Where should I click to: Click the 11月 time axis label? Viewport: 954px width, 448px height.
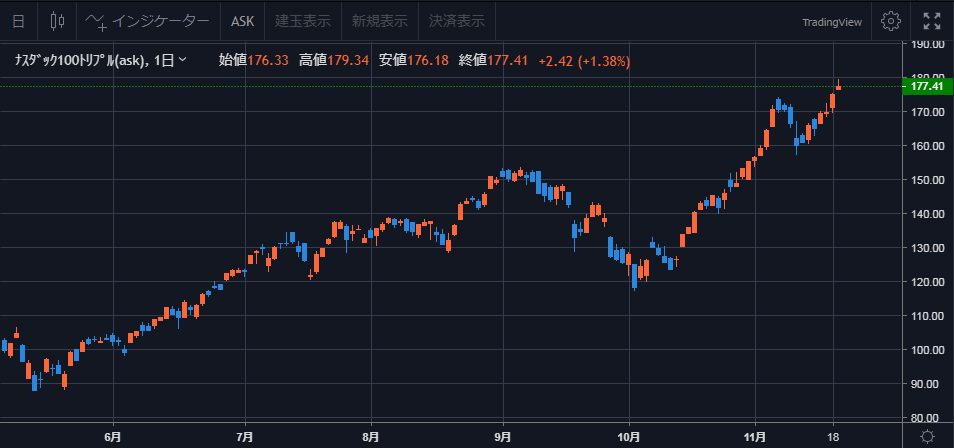click(x=755, y=436)
